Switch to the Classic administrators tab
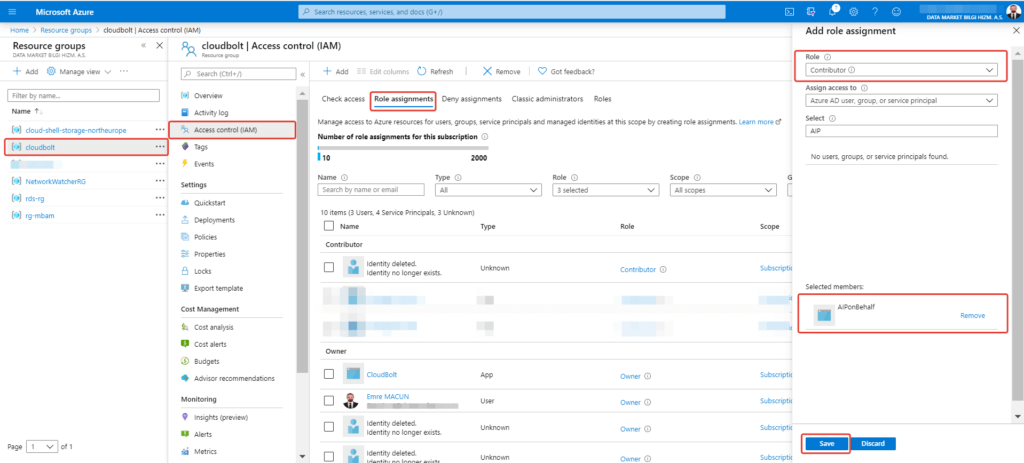The width and height of the screenshot is (1024, 463). click(547, 99)
